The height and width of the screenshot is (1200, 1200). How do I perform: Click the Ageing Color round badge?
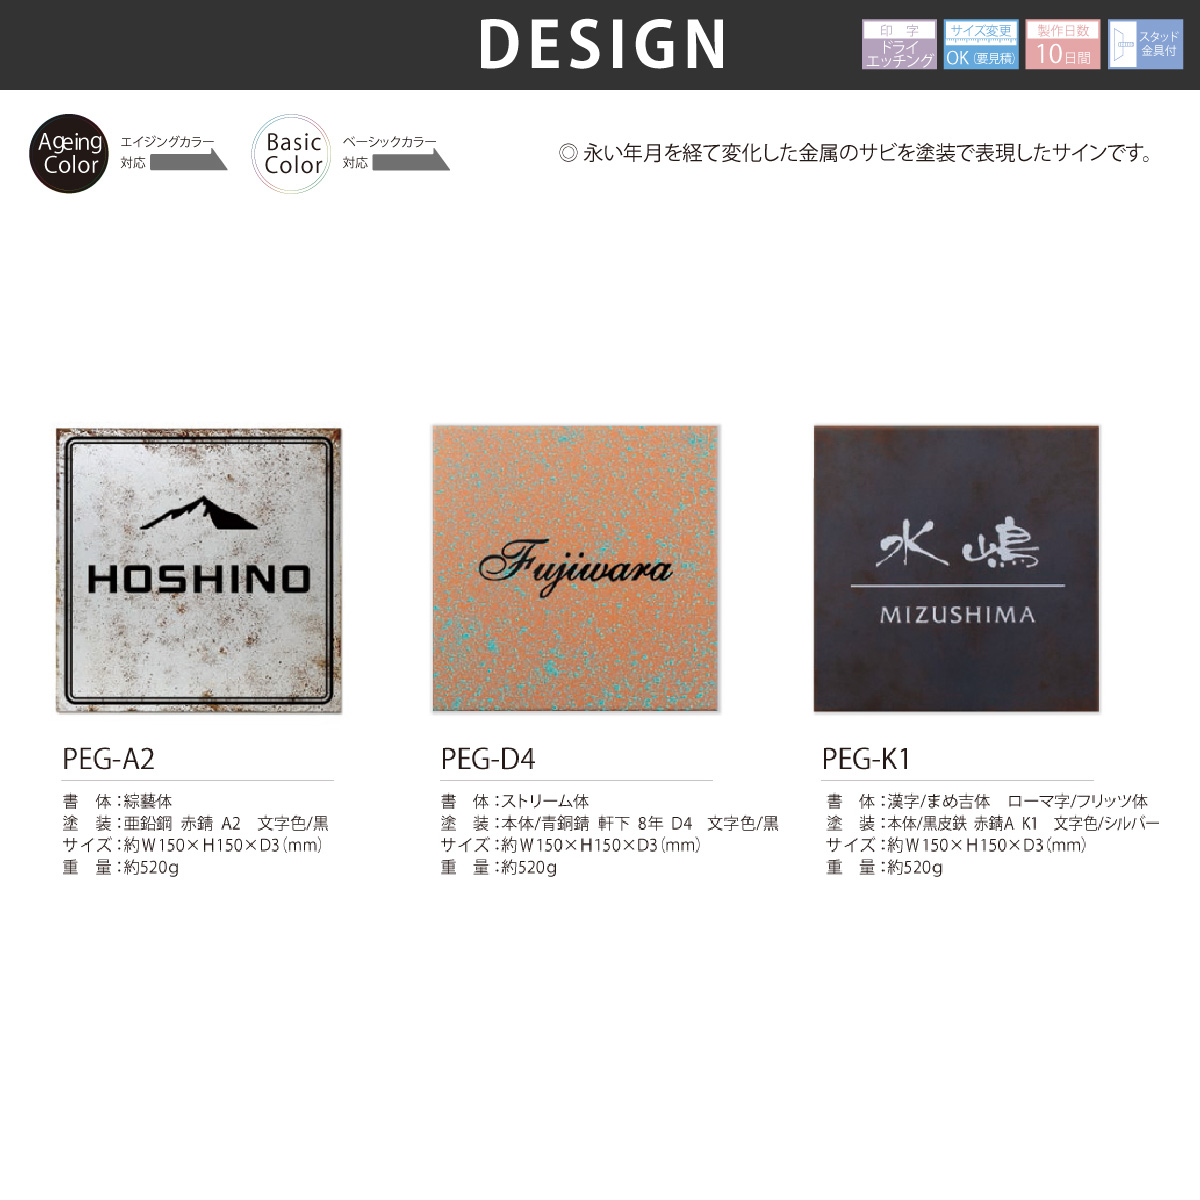(x=69, y=154)
